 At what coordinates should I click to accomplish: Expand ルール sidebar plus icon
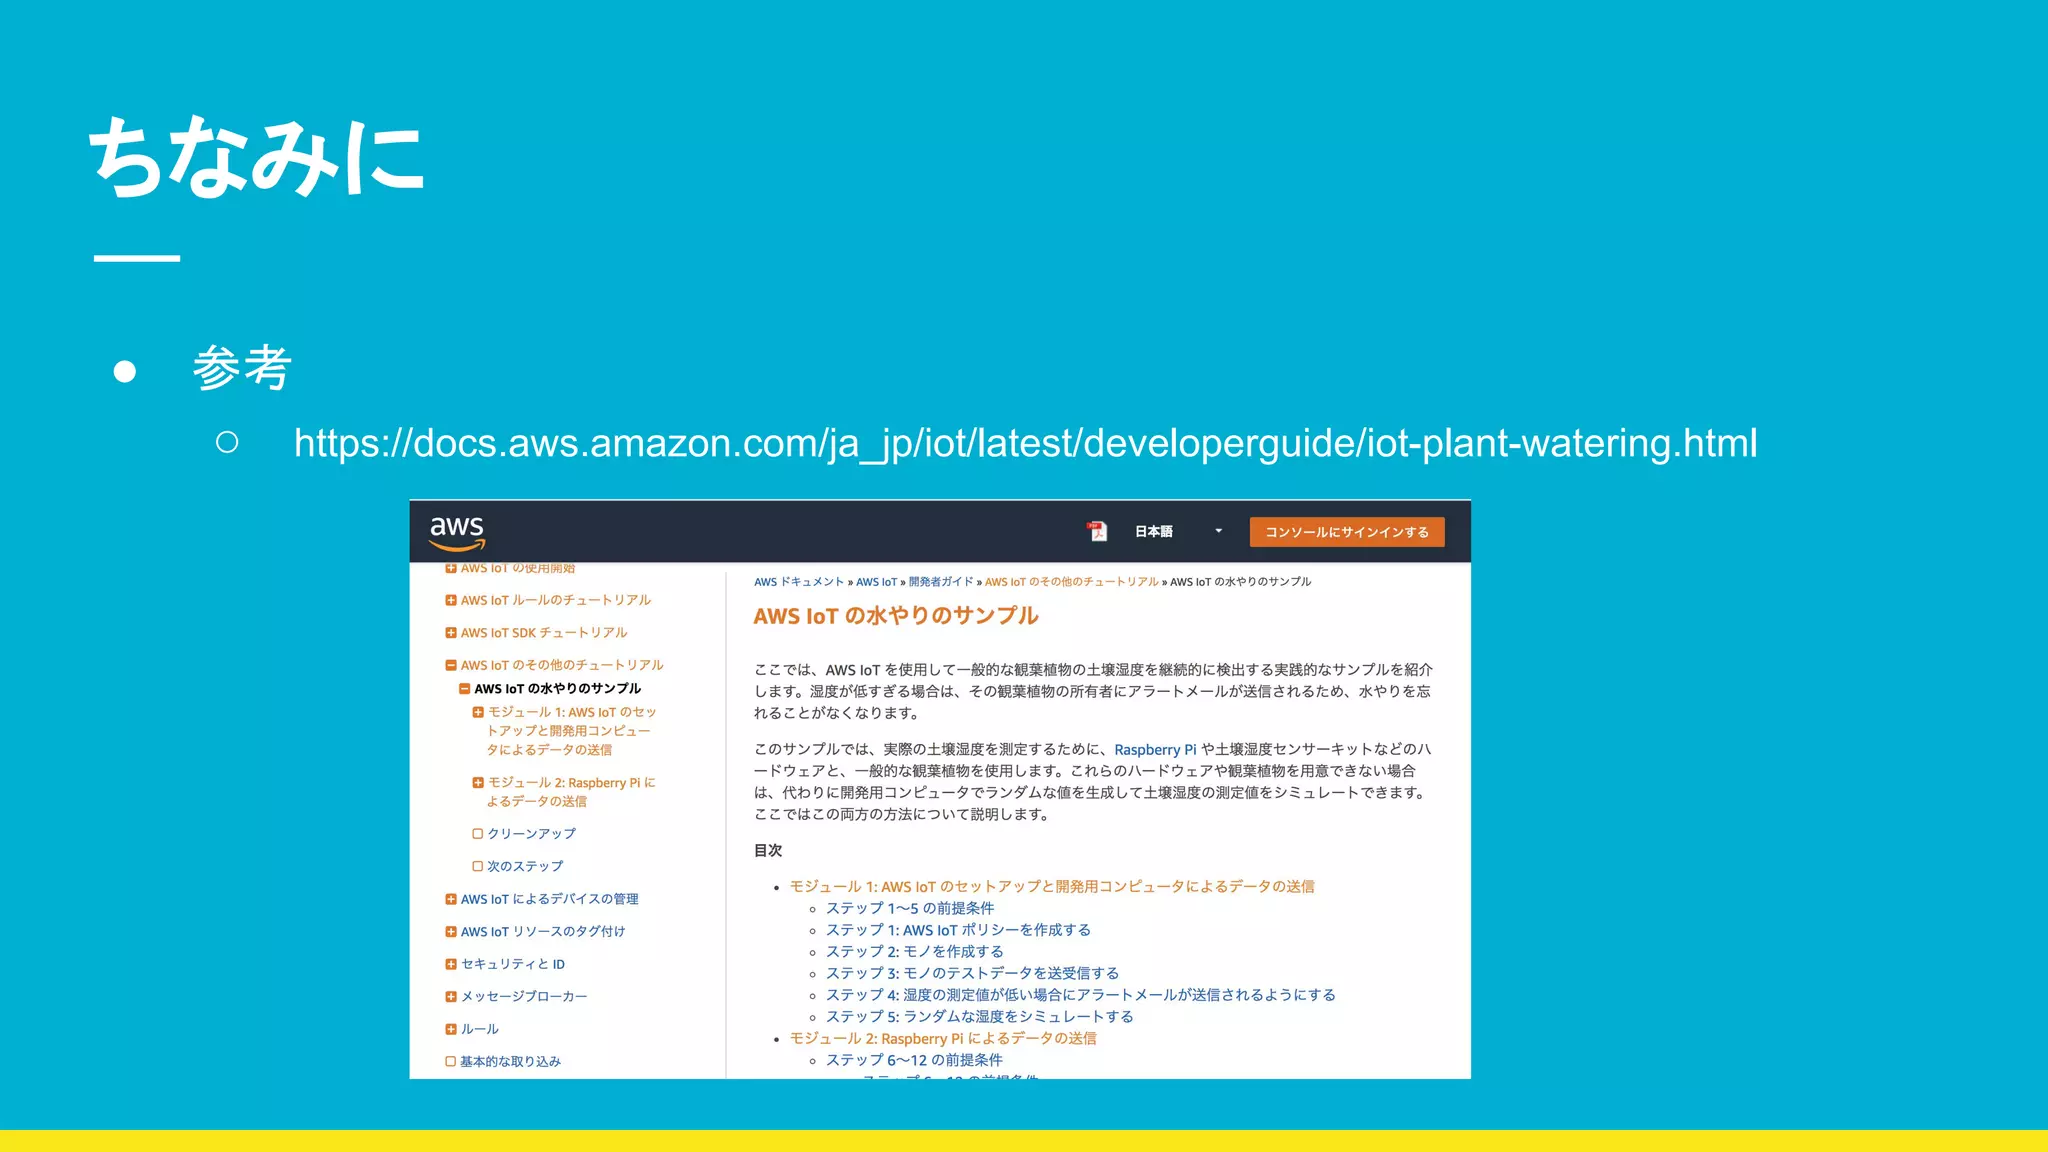(451, 1029)
